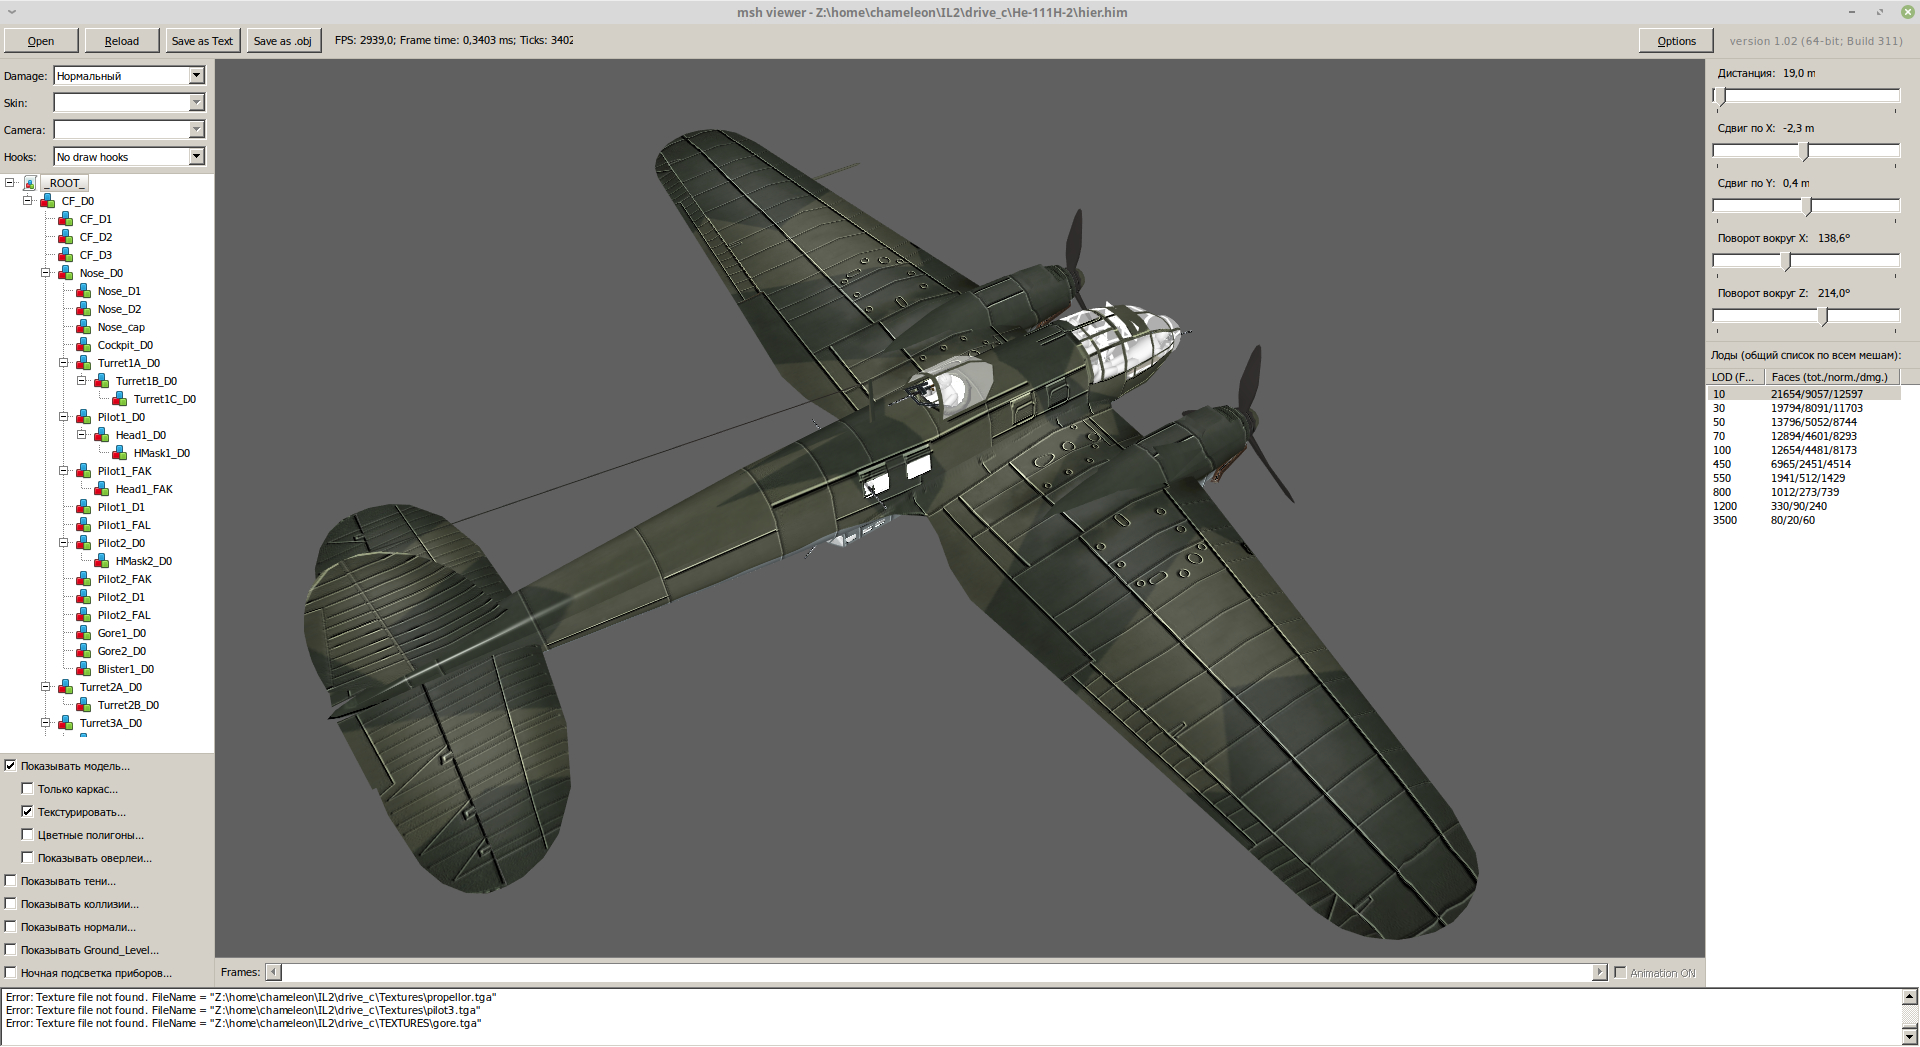Screen dimensions: 1920x1047
Task: Open the Camera dropdown
Action: [x=197, y=130]
